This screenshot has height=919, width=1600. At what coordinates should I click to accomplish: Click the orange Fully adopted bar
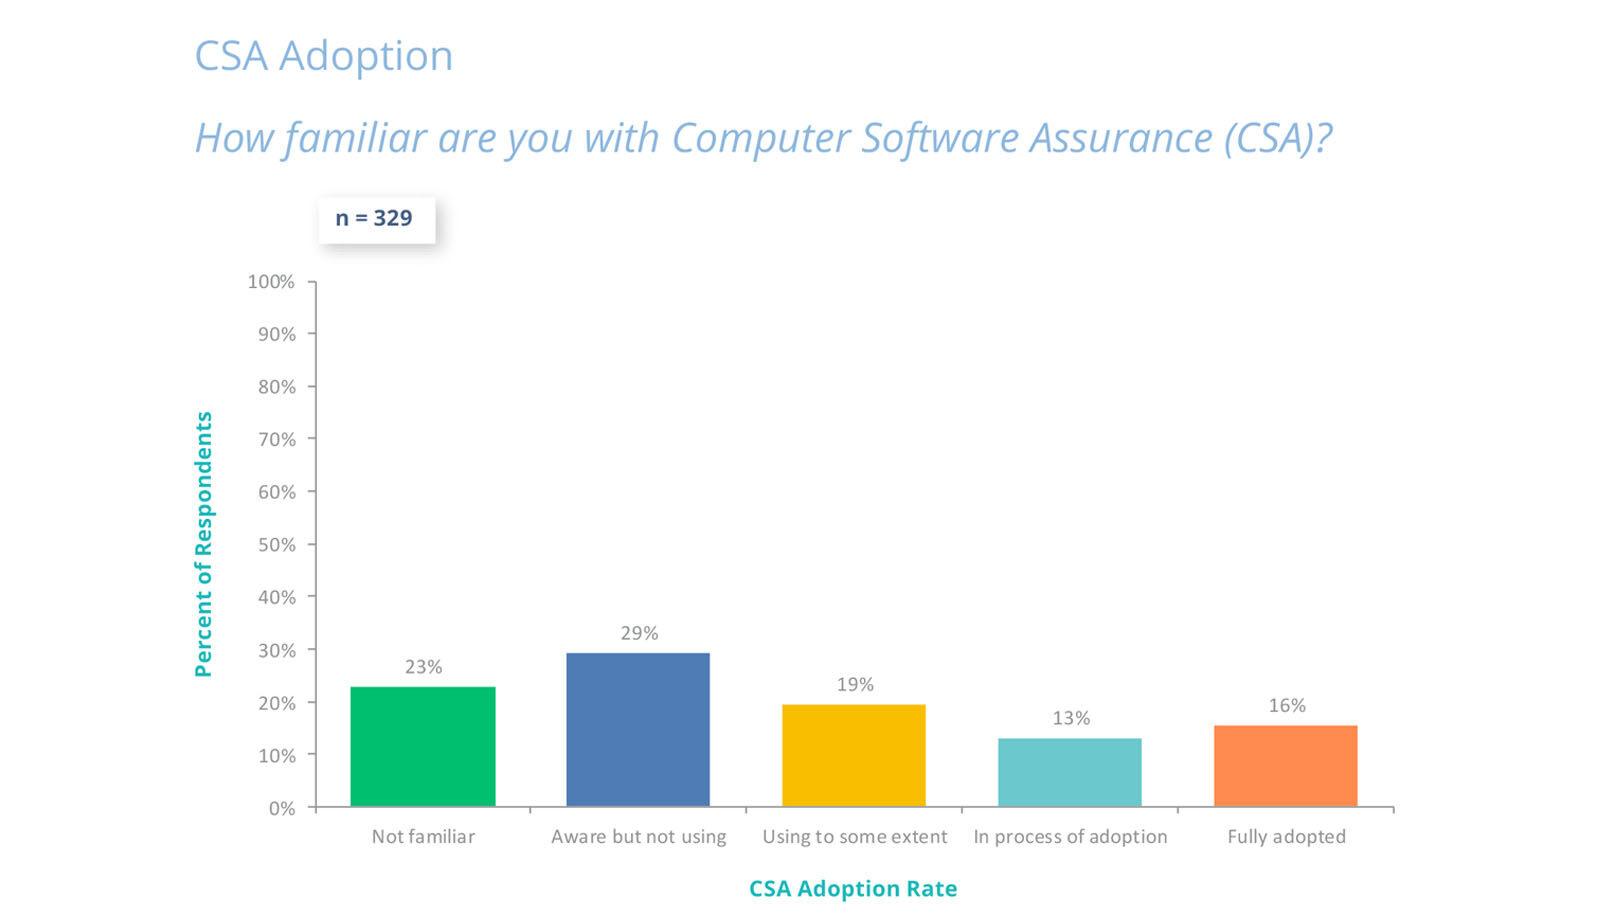(x=1286, y=765)
